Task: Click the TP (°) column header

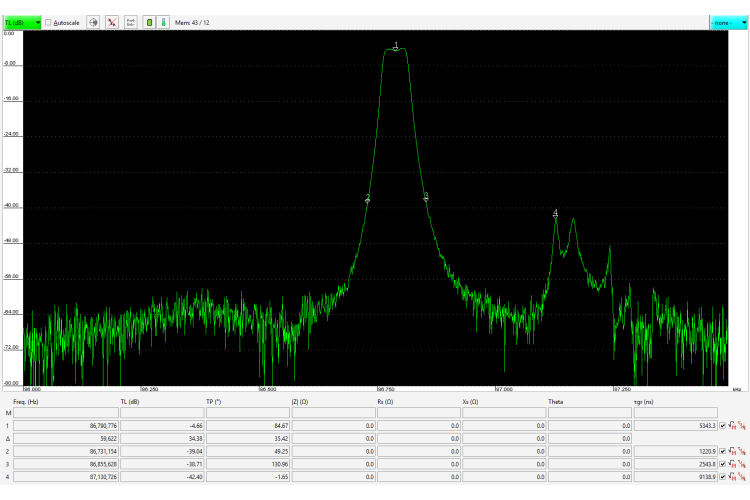Action: click(x=213, y=401)
